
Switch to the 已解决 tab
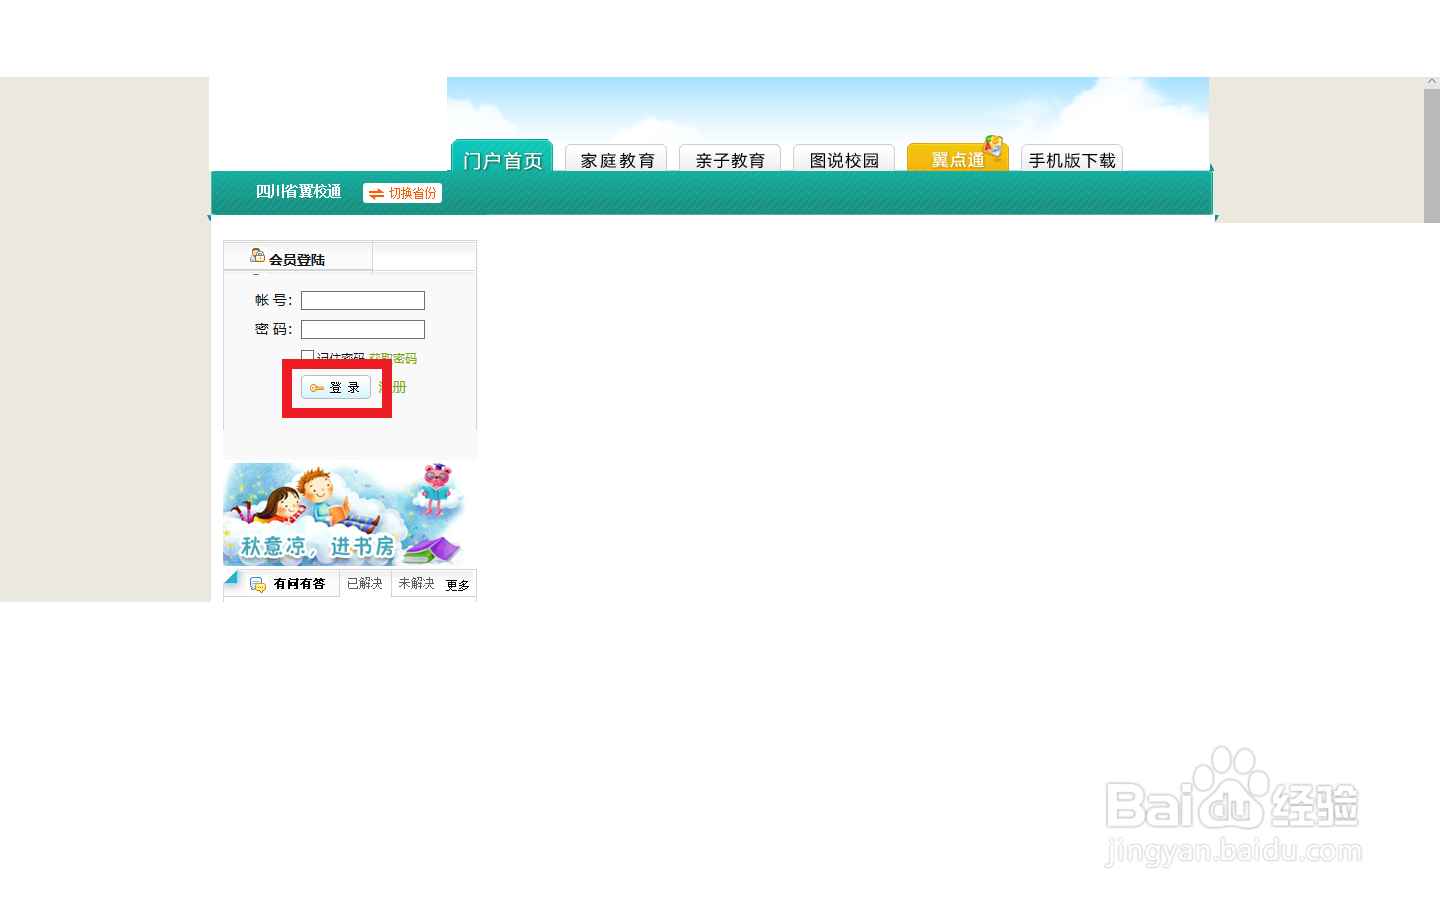click(x=364, y=584)
